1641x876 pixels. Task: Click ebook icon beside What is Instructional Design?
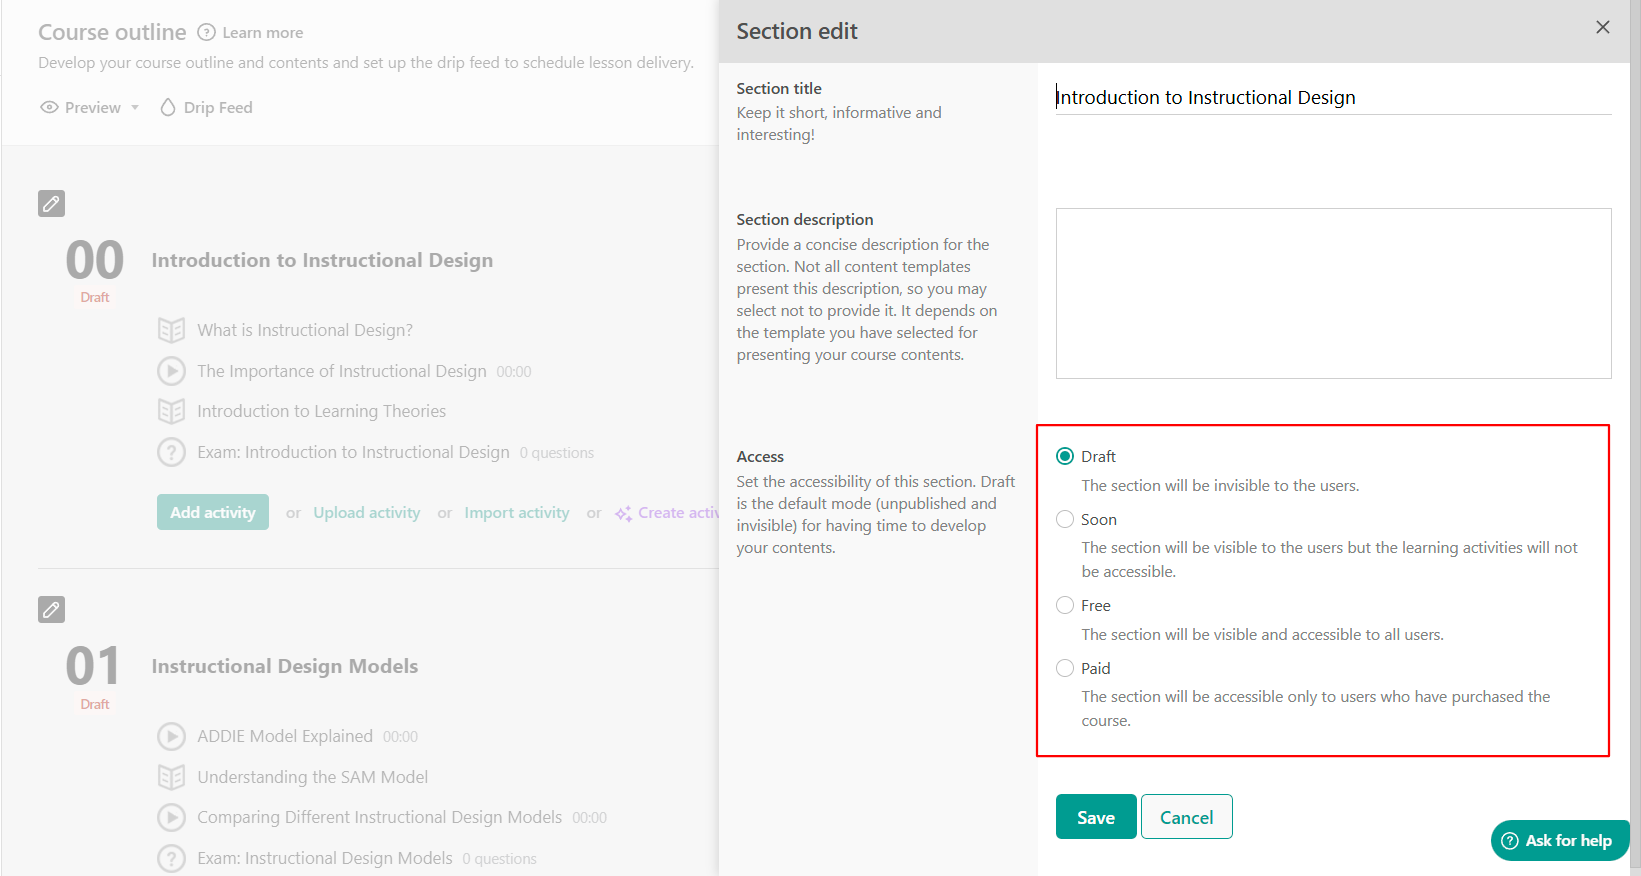[x=171, y=330]
